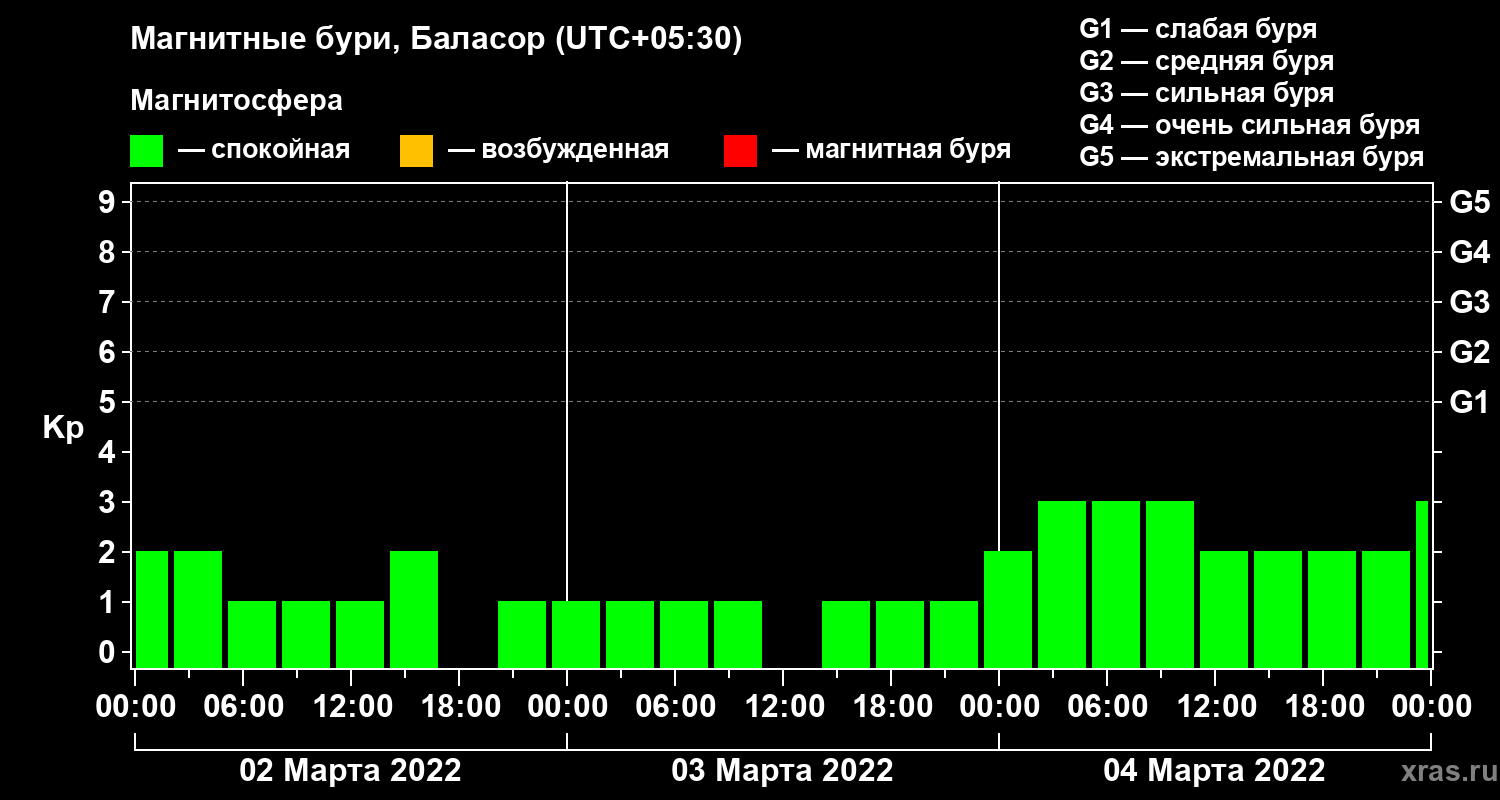Click the 'Kp' axis title

pyautogui.click(x=63, y=428)
